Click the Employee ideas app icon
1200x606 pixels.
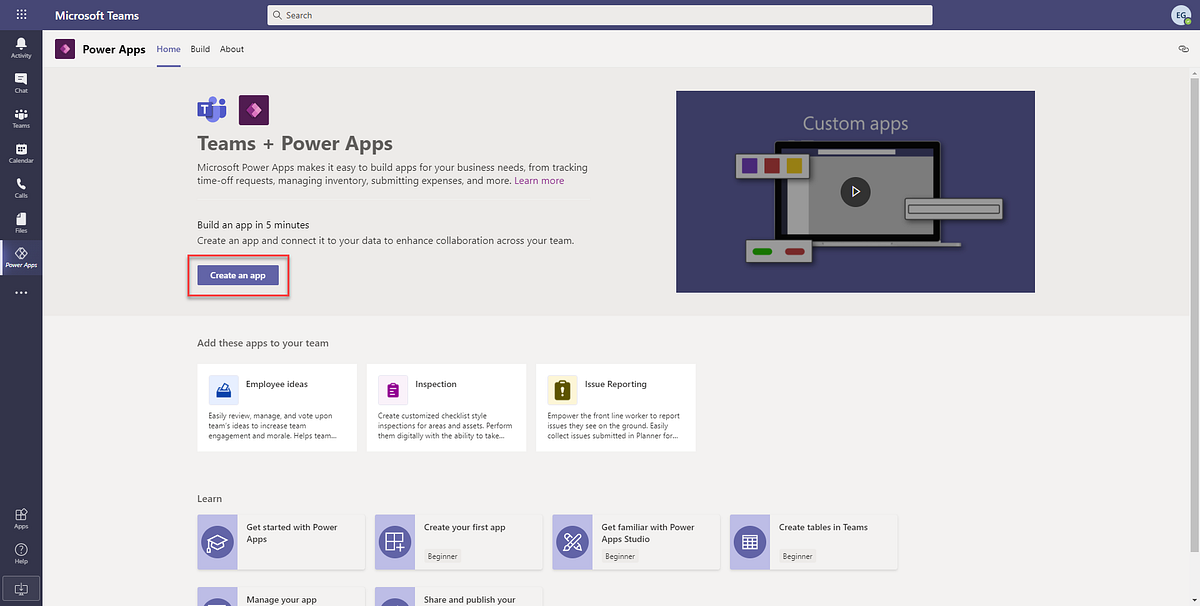tap(223, 389)
